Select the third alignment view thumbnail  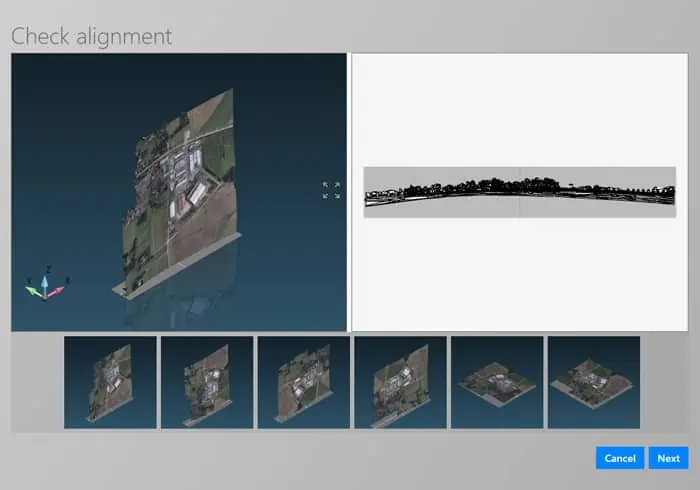[304, 382]
